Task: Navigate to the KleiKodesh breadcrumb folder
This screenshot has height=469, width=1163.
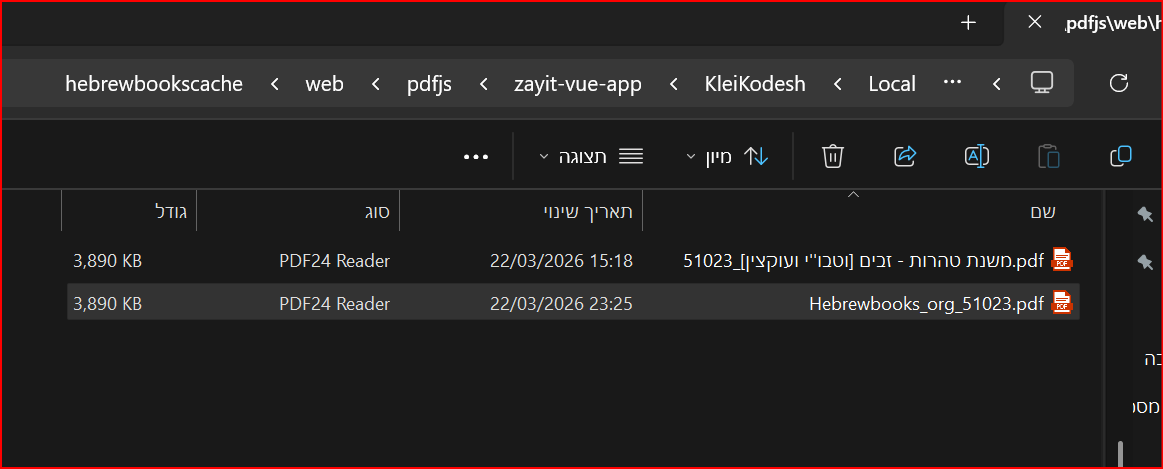Action: coord(755,84)
